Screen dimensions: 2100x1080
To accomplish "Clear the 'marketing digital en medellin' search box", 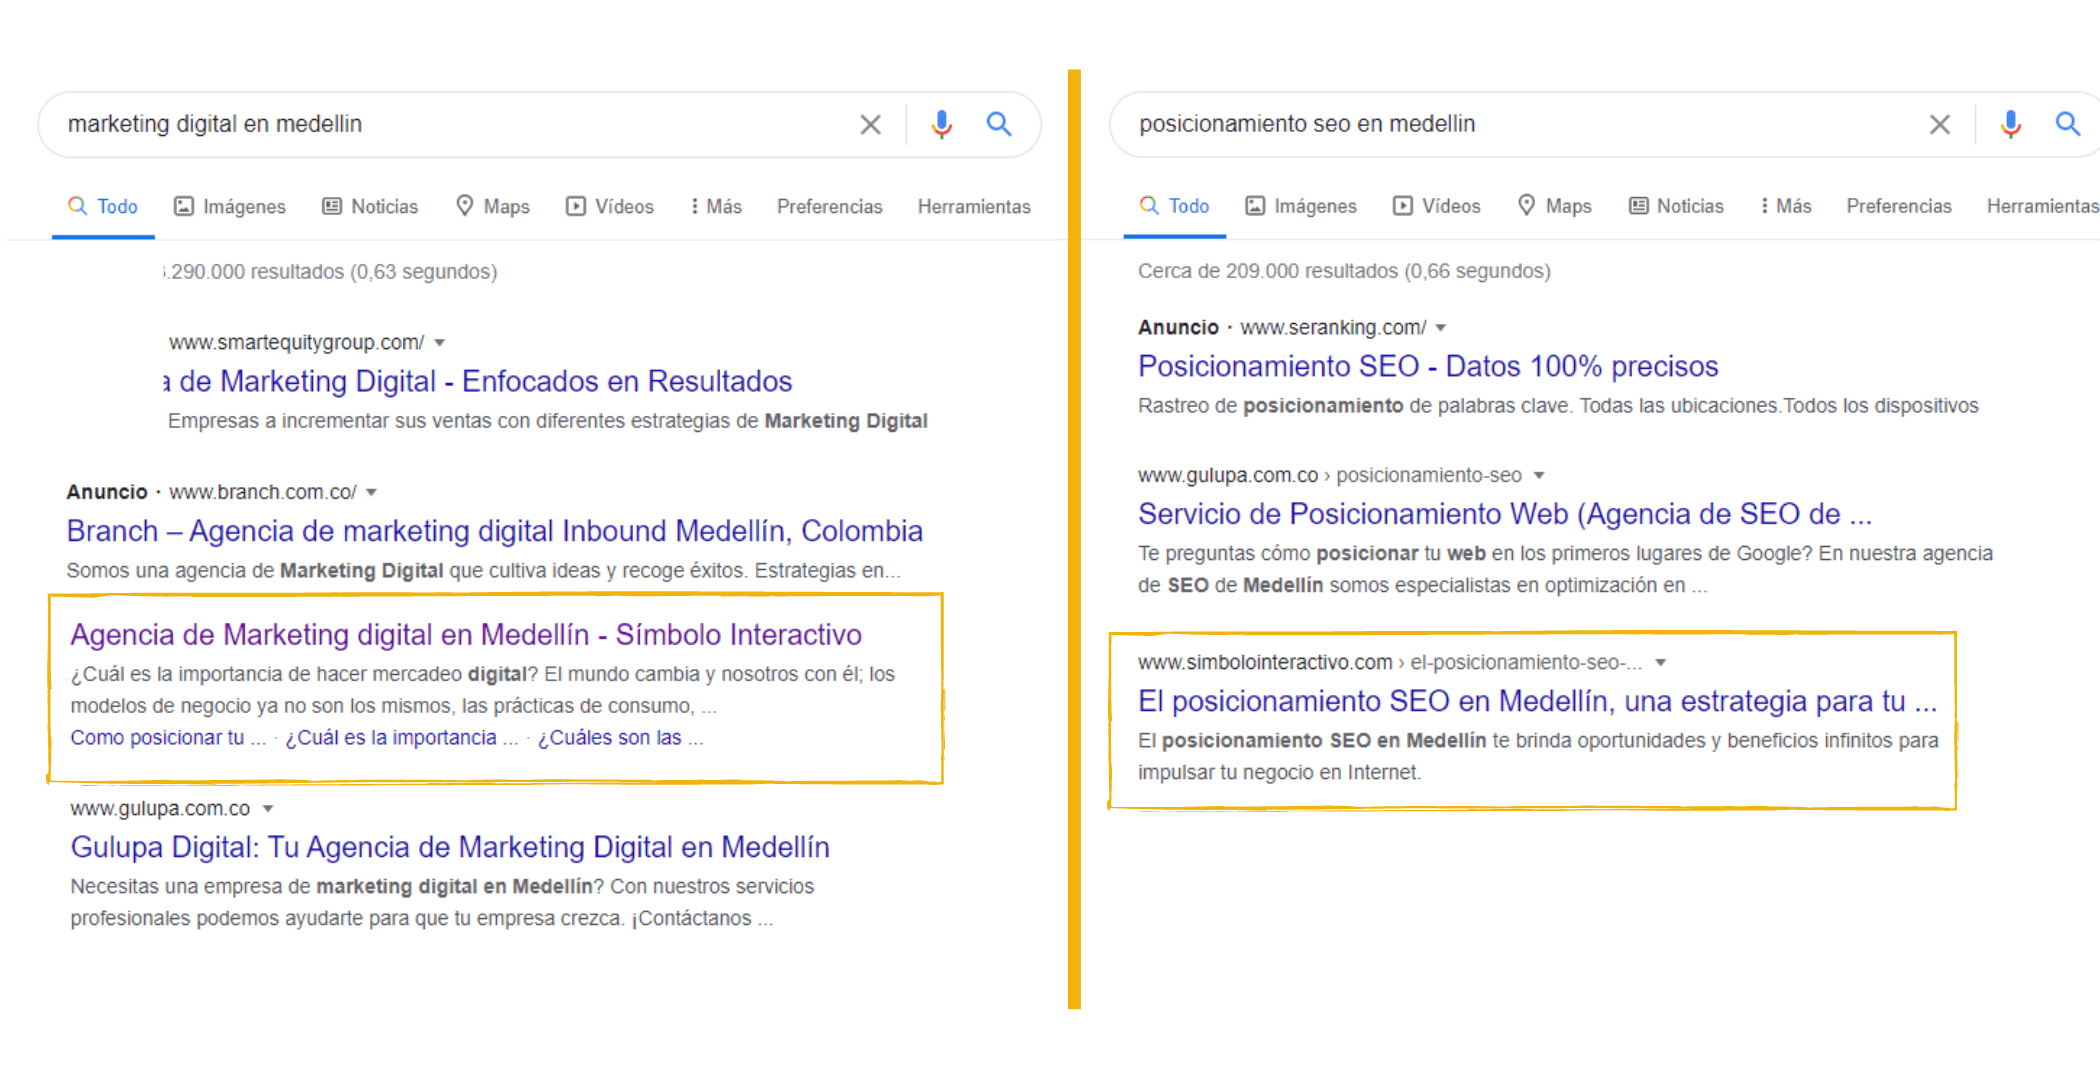I will (x=870, y=125).
